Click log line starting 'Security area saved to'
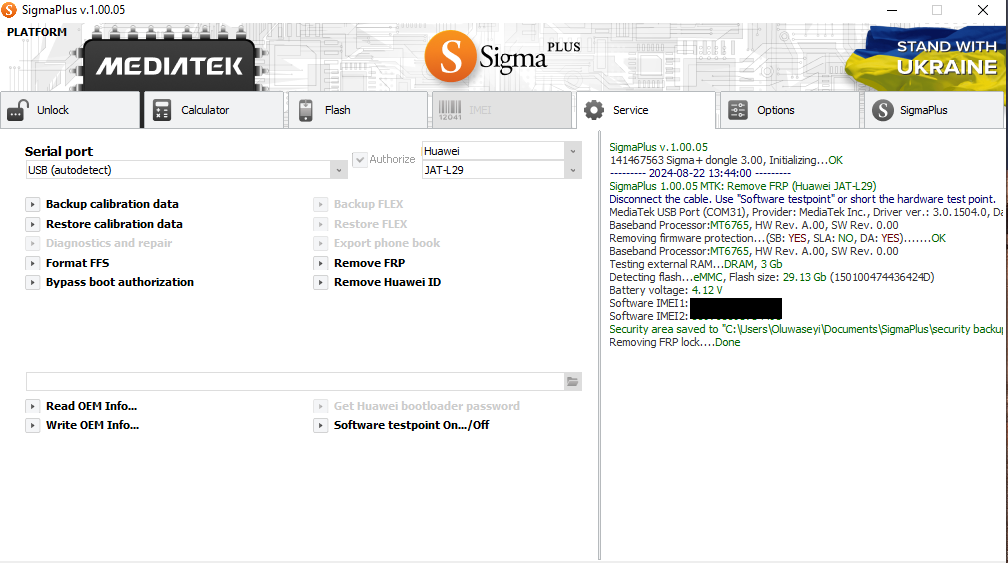The image size is (1008, 563). click(806, 330)
